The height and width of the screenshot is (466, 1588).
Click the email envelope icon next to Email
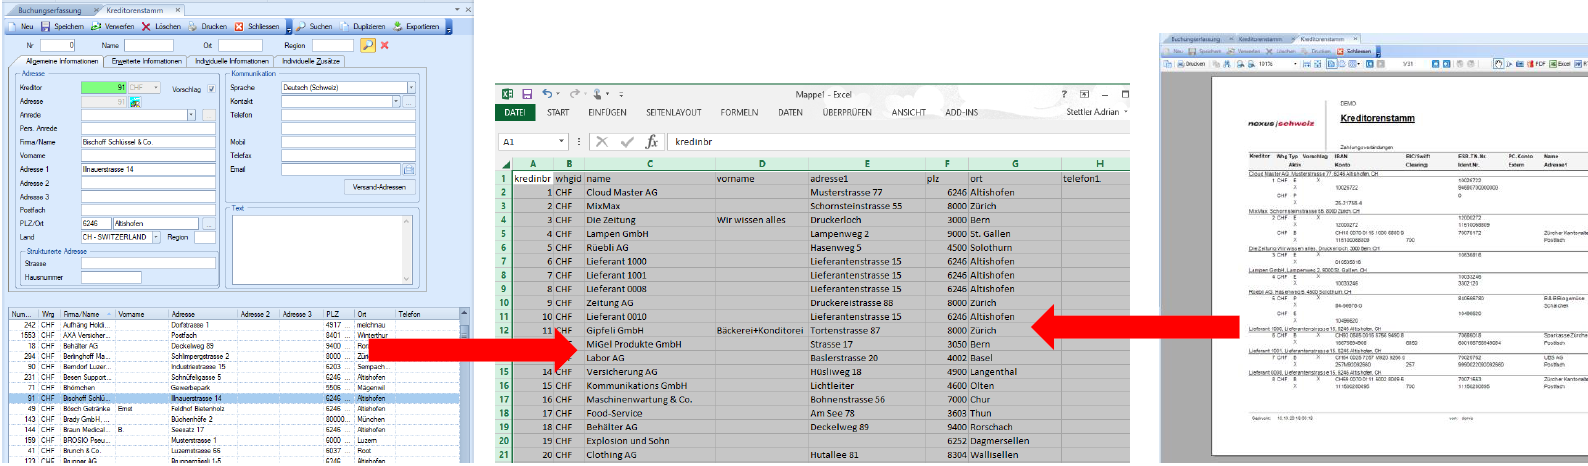point(408,170)
